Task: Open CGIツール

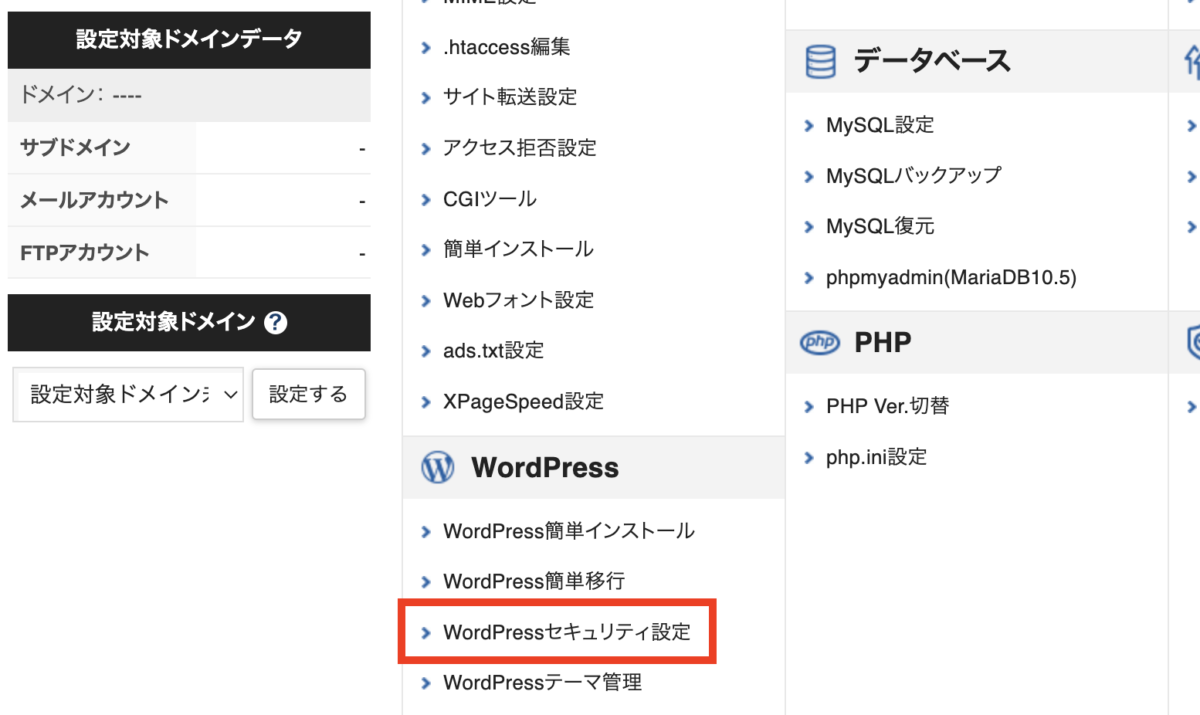Action: coord(490,199)
